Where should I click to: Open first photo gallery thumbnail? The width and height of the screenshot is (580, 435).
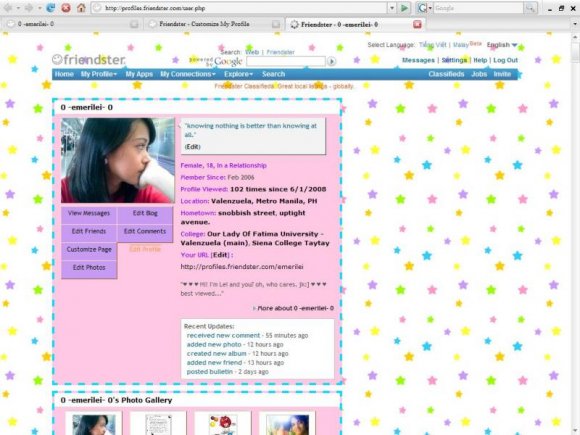pos(94,424)
